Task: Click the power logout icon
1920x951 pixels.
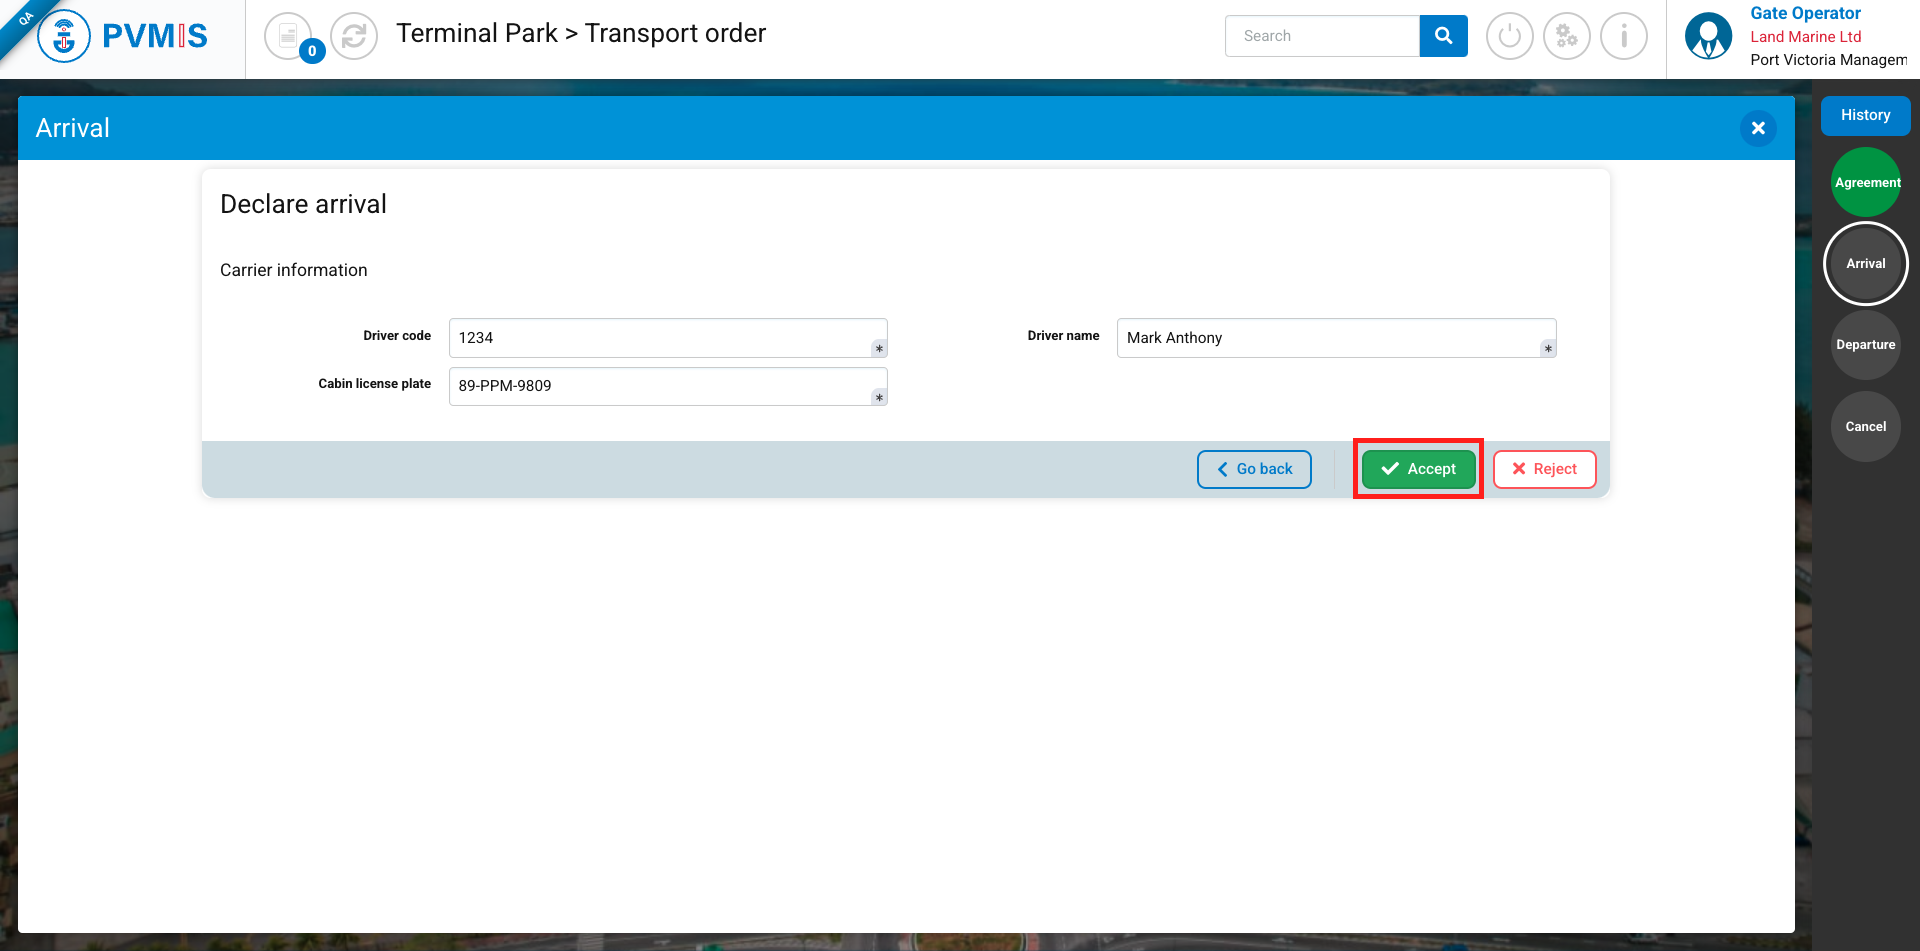Action: tap(1509, 37)
